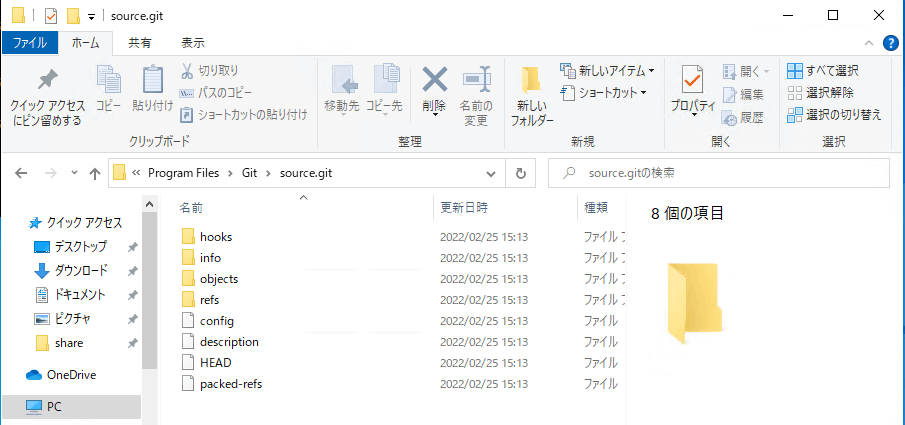The width and height of the screenshot is (905, 425).
Task: Click History (履歴) in ribbon
Action: (x=743, y=118)
